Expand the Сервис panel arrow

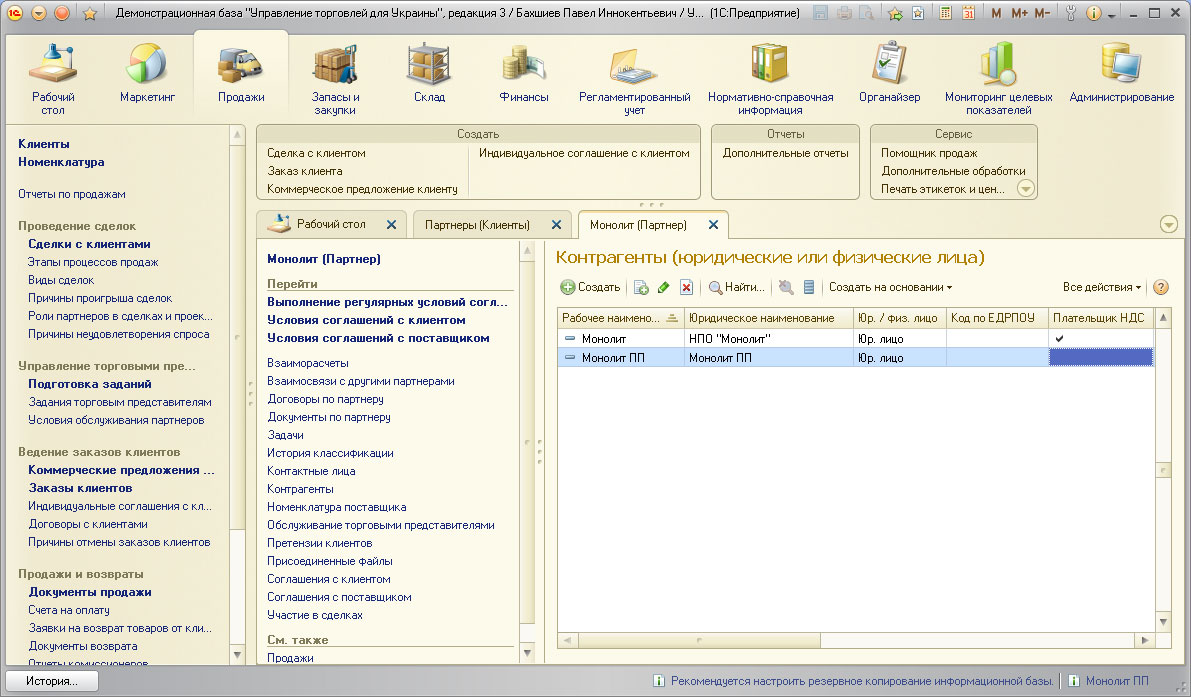1025,189
